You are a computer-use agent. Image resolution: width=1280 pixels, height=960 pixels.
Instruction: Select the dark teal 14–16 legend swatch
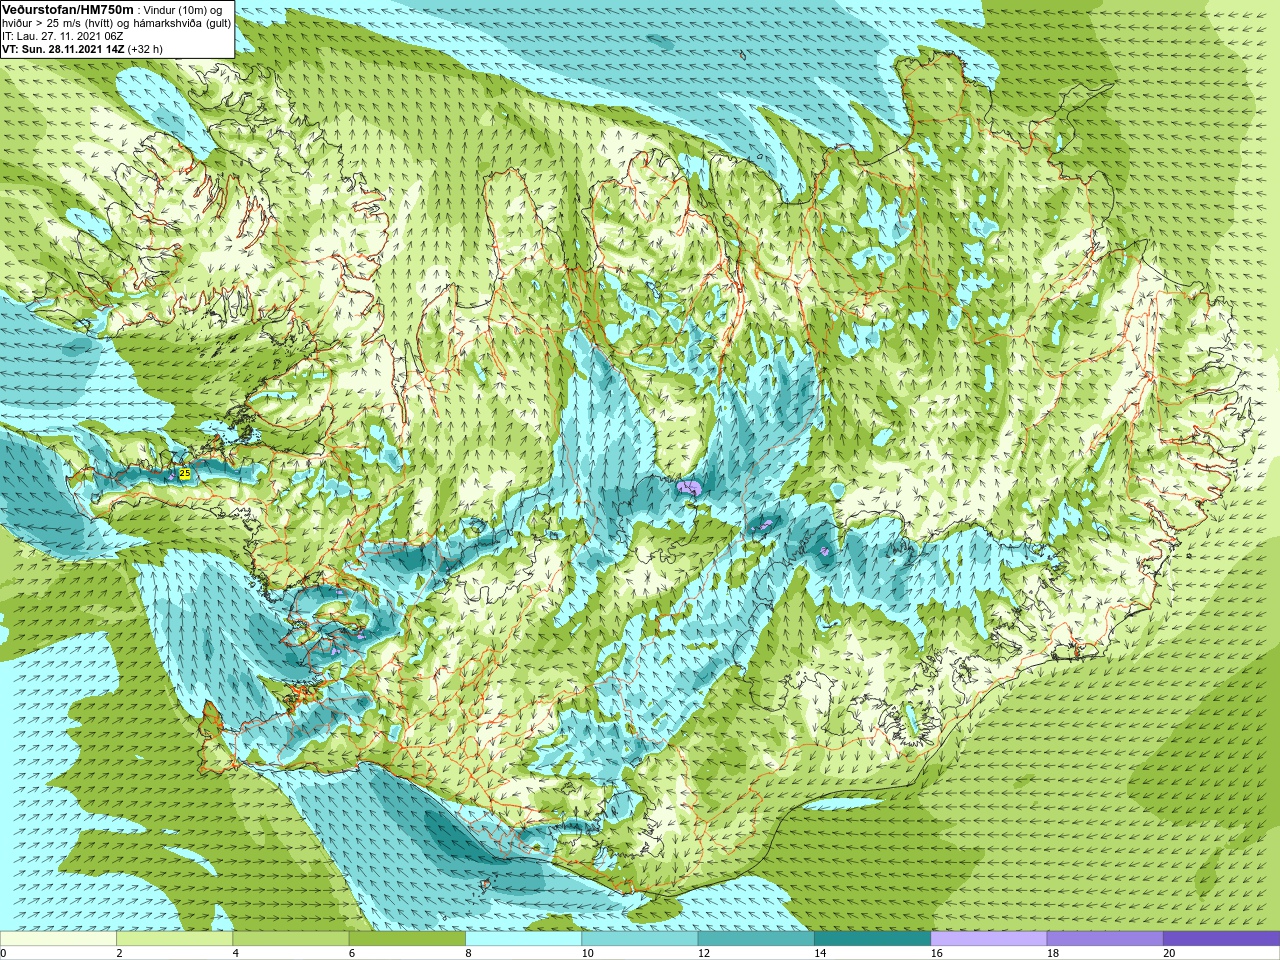(x=872, y=939)
